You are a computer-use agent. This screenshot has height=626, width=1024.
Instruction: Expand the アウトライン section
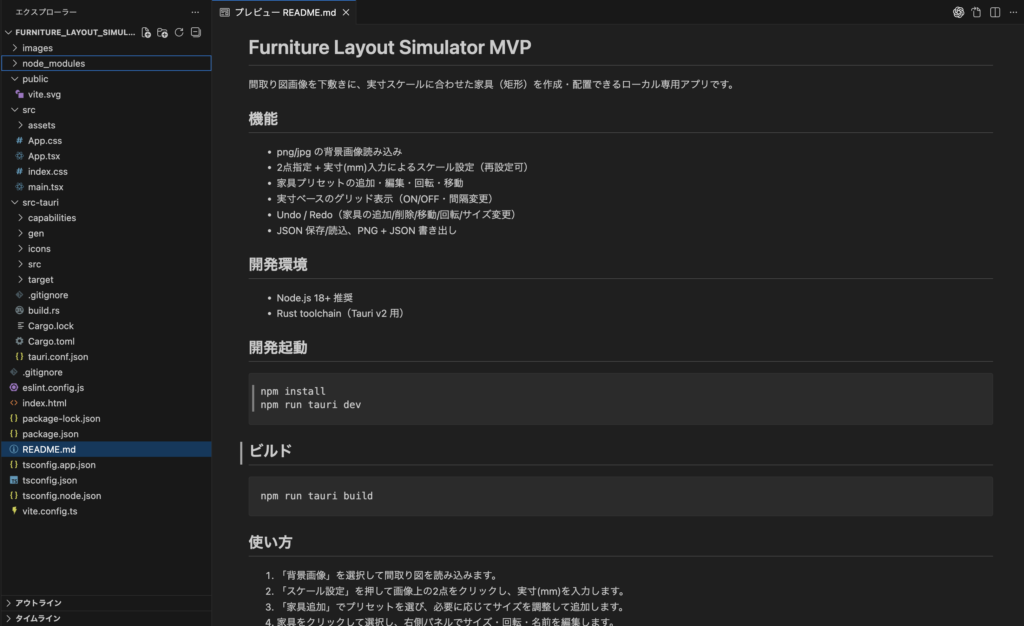(37, 603)
